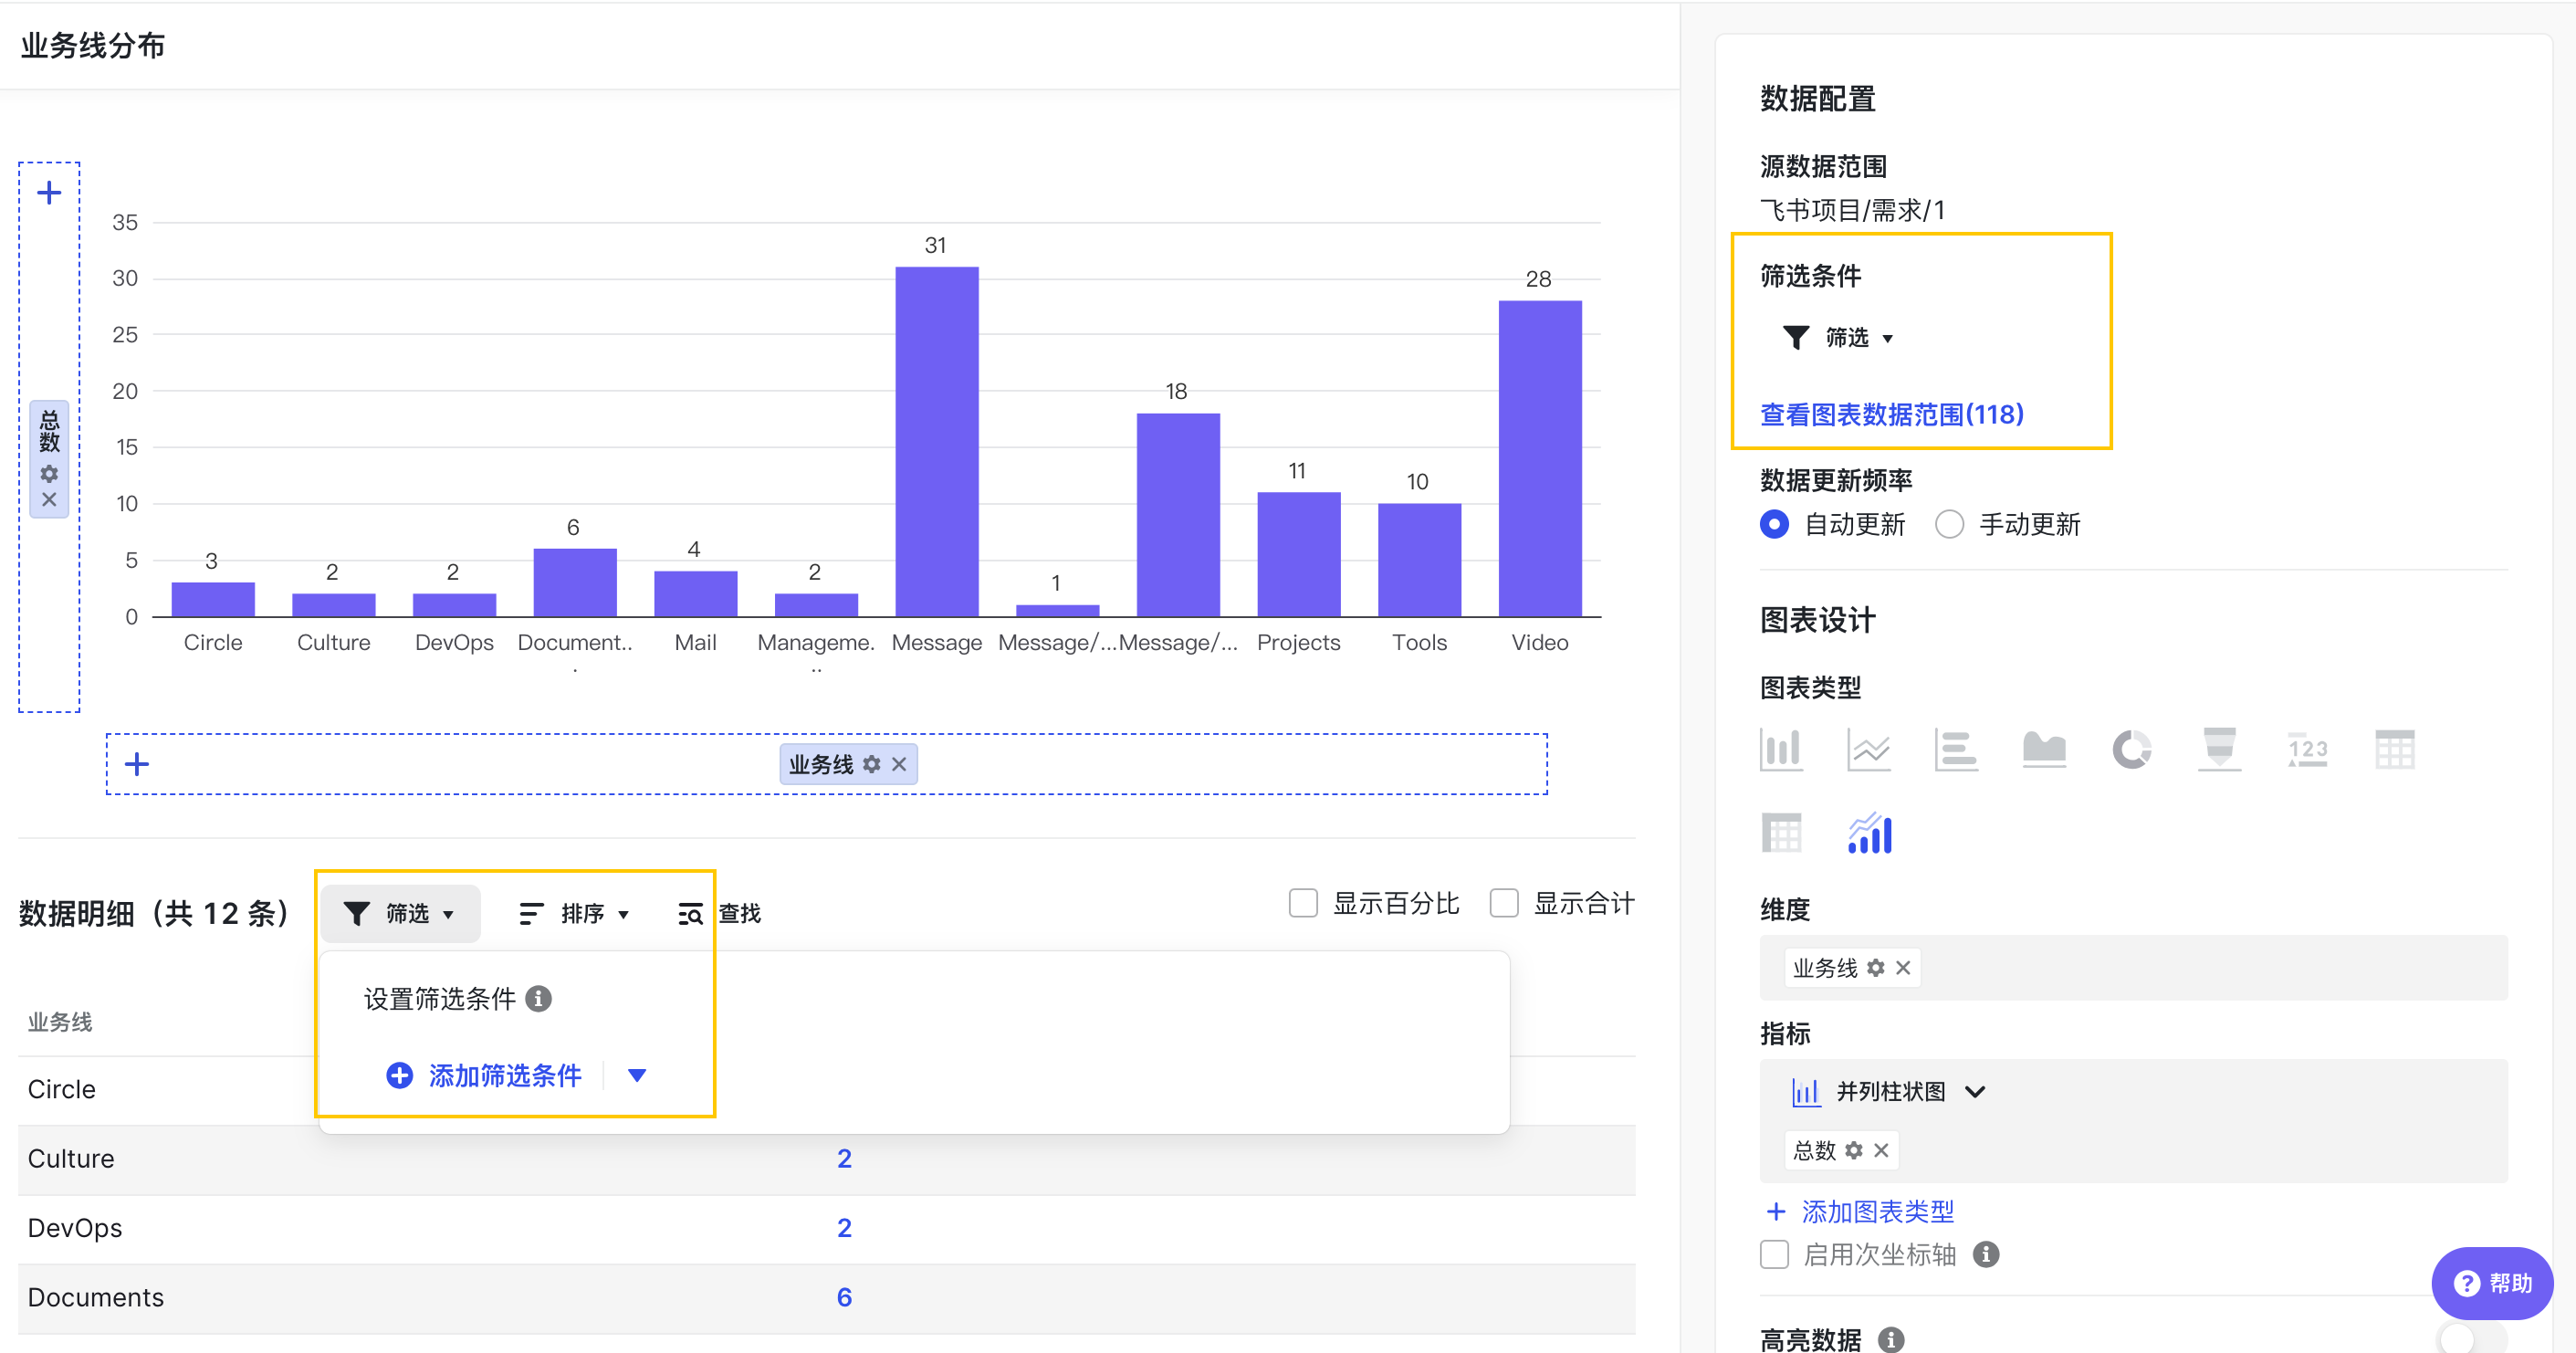Select the area chart type
The image size is (2576, 1353).
click(2044, 749)
